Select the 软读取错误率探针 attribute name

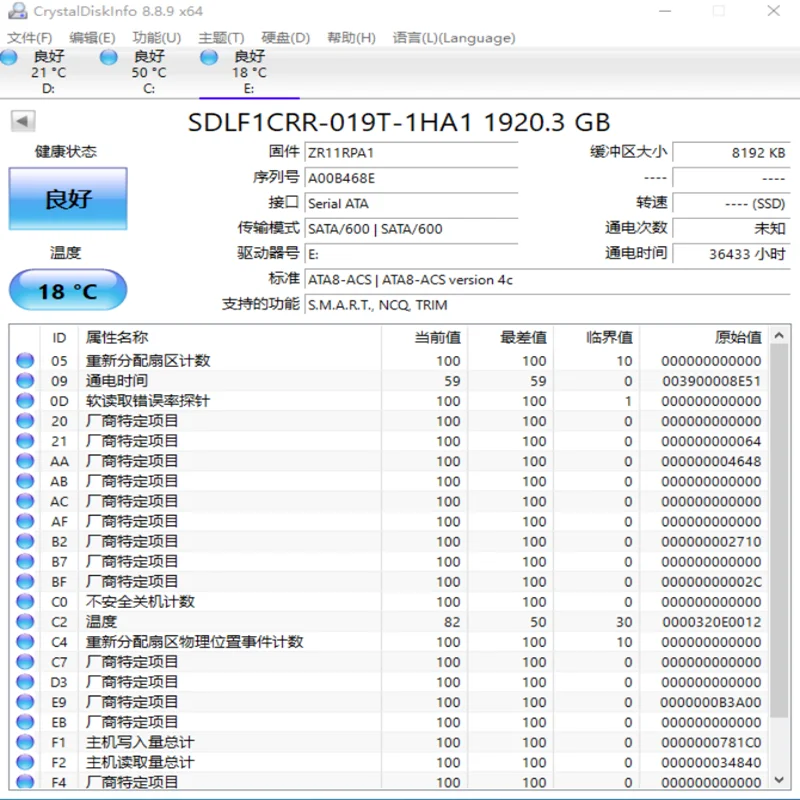click(x=148, y=401)
